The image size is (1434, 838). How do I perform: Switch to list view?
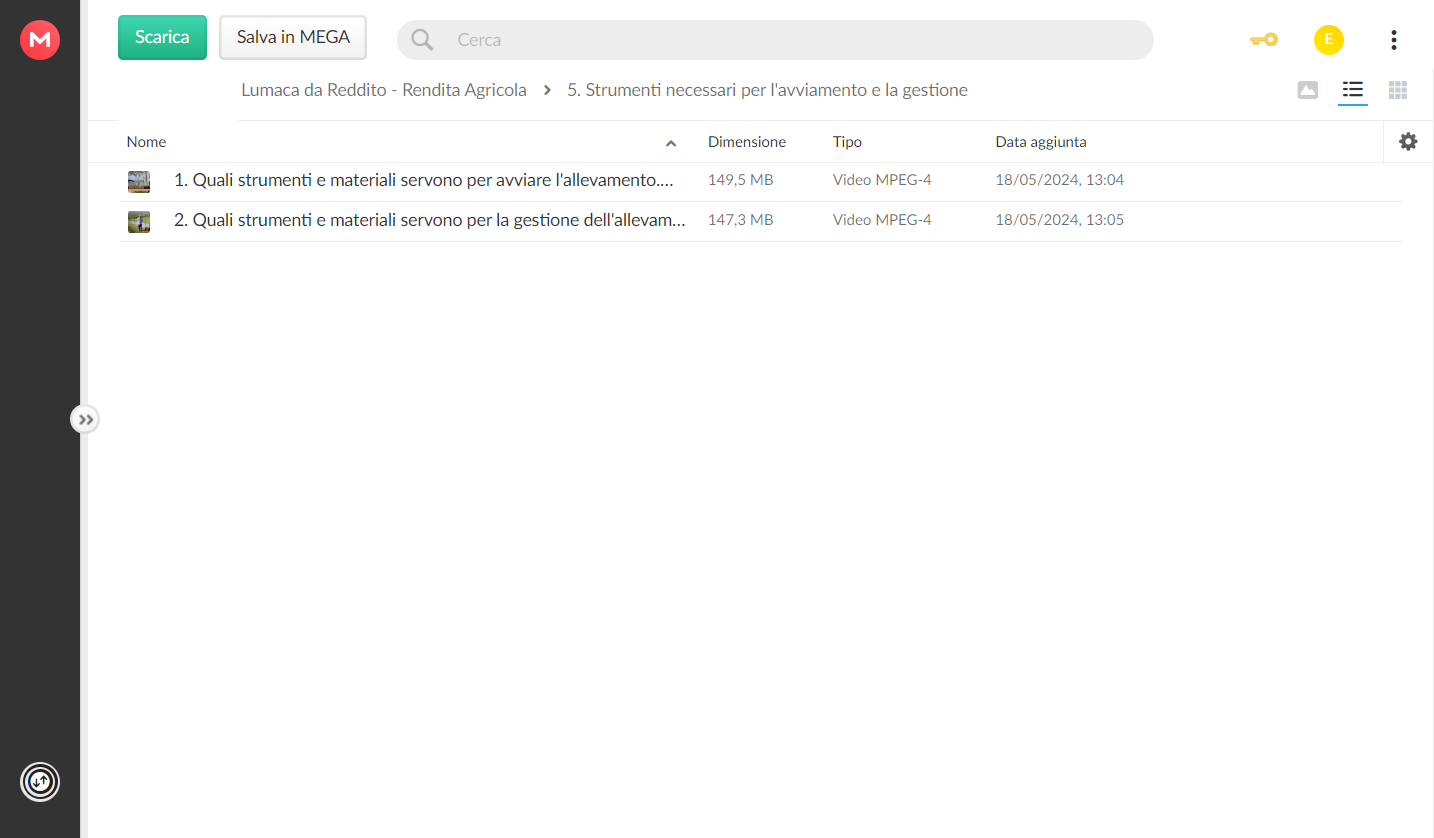point(1353,90)
